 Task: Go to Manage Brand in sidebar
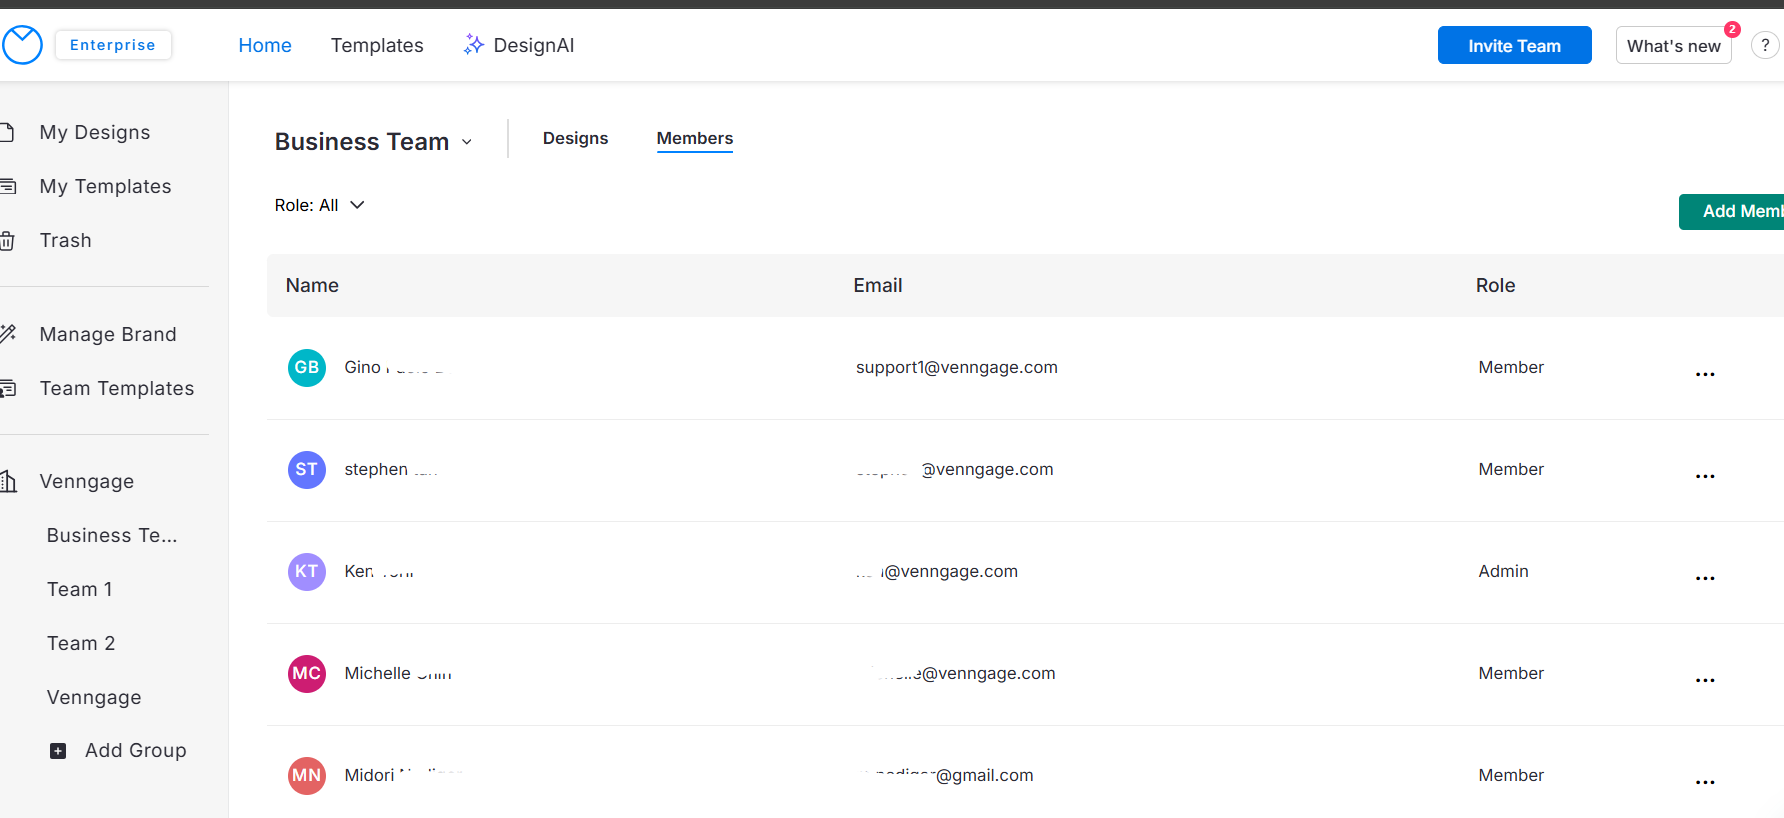pos(107,334)
